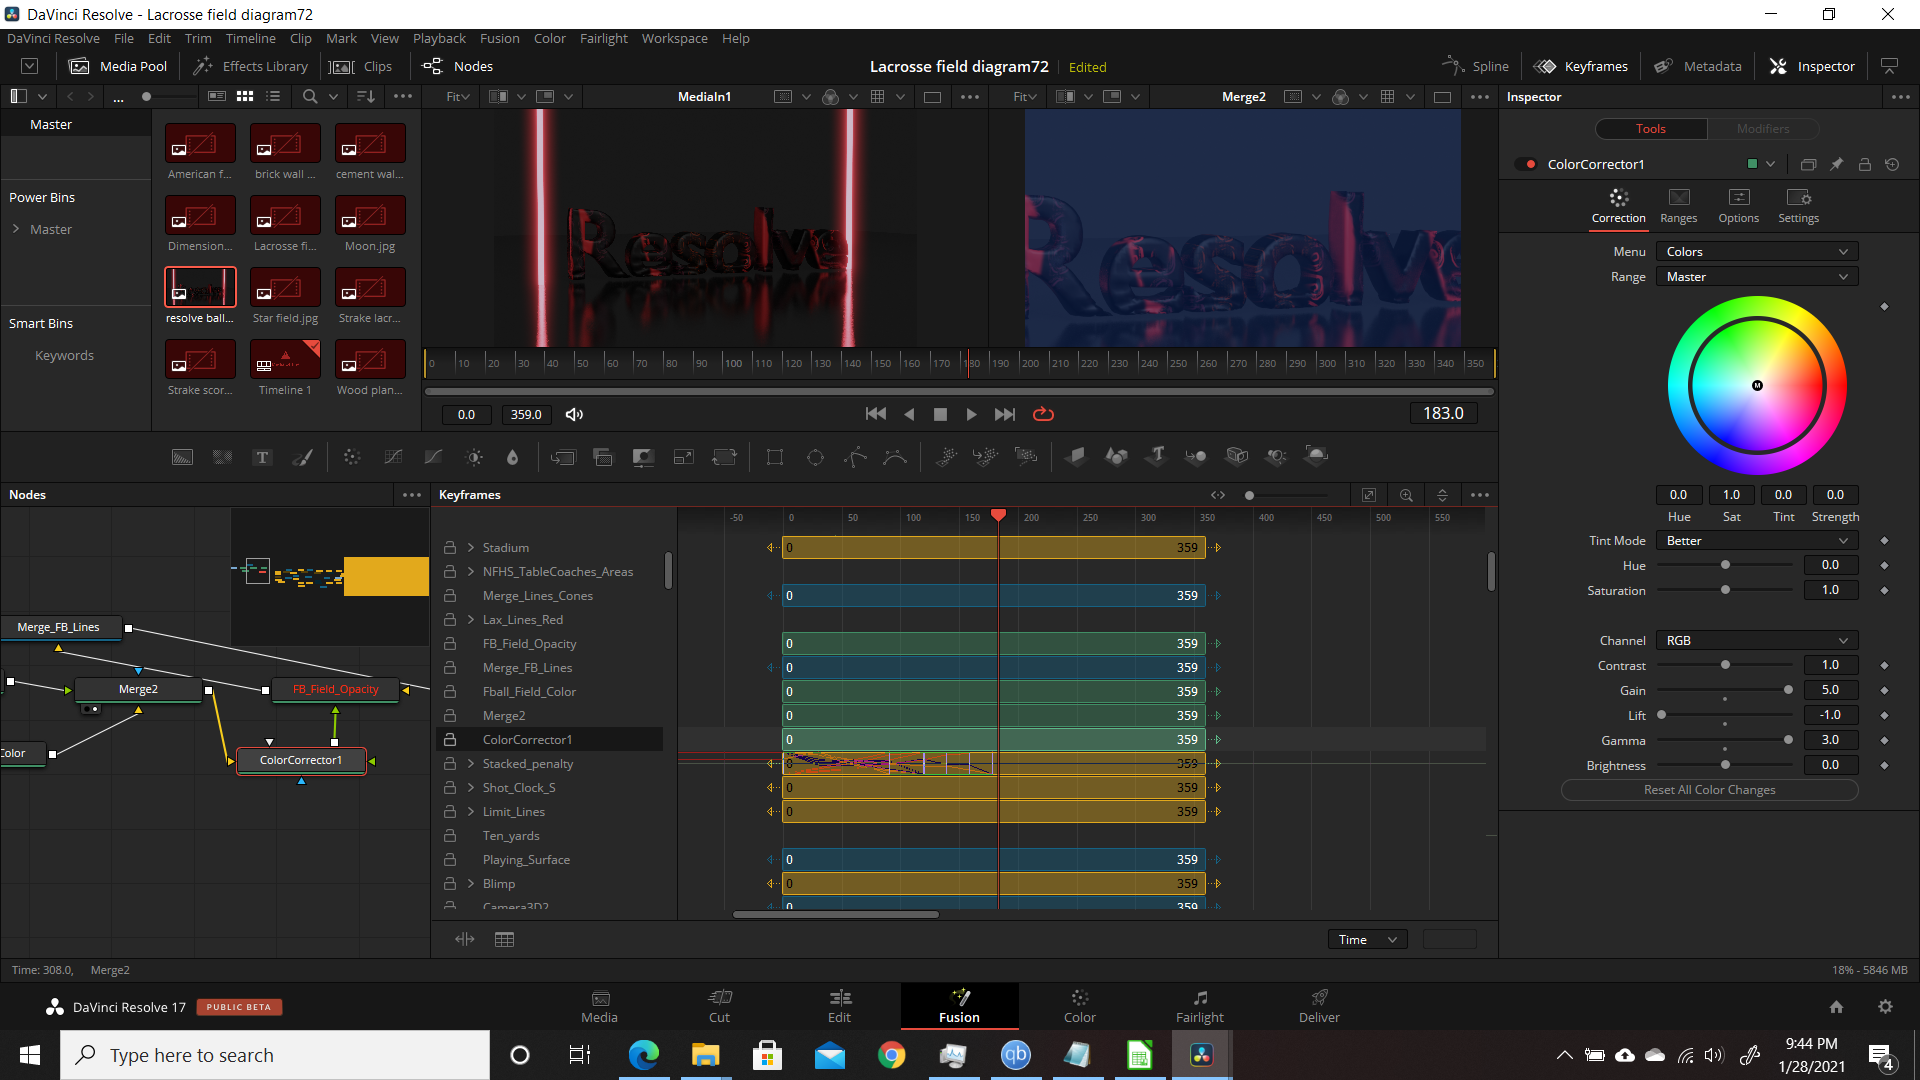The image size is (1920, 1080).
Task: Open the Tint Mode dropdown
Action: (1757, 541)
